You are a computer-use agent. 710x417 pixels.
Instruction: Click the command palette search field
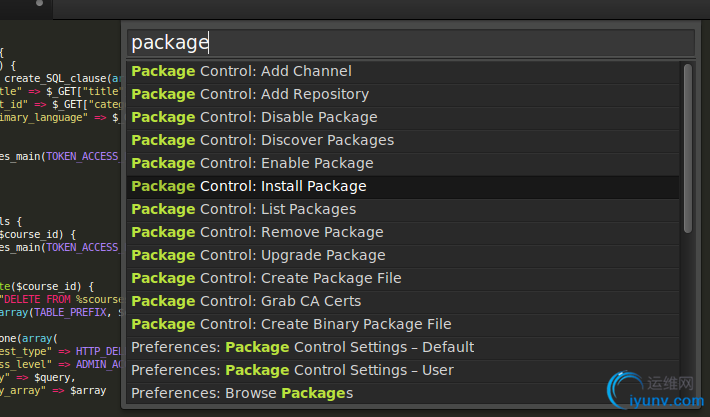click(411, 43)
